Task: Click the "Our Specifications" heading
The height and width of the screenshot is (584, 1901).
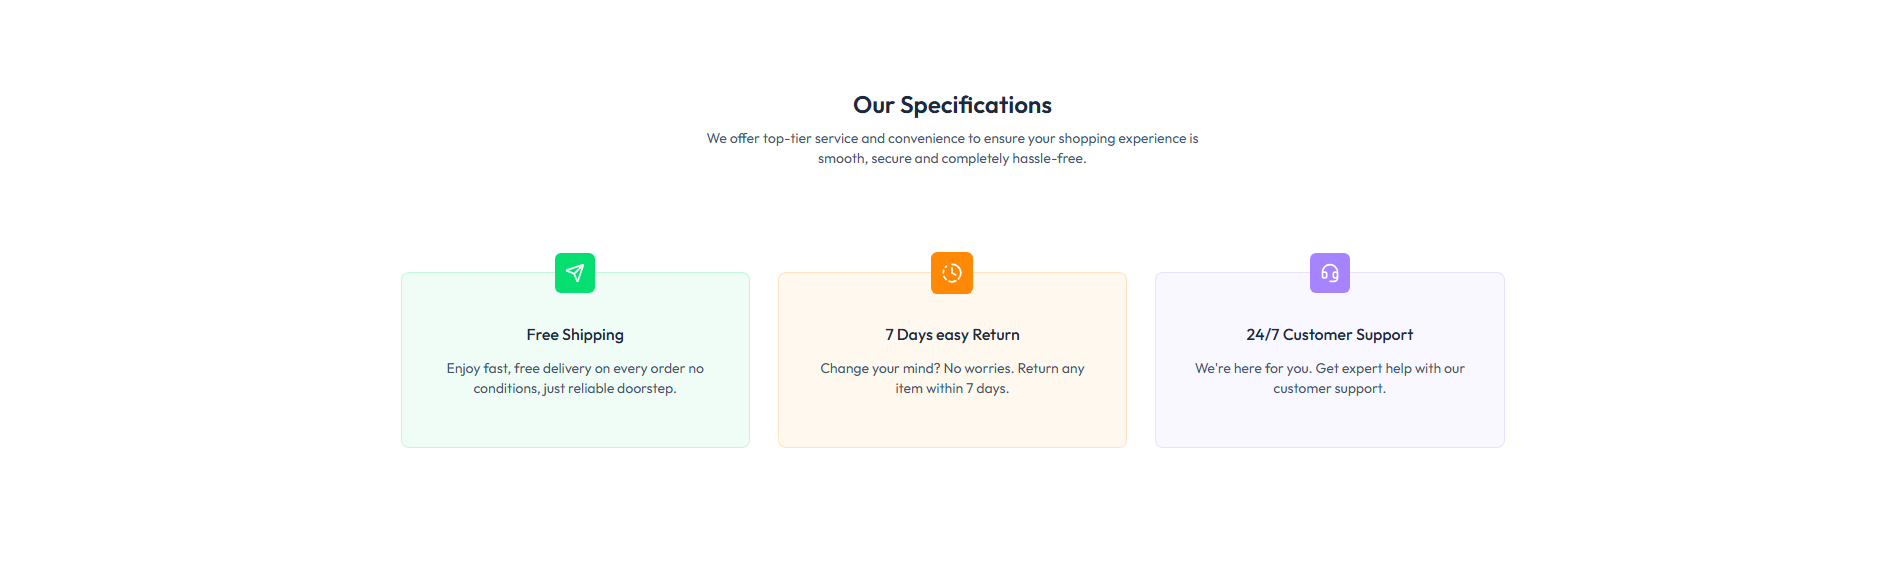Action: pos(952,105)
